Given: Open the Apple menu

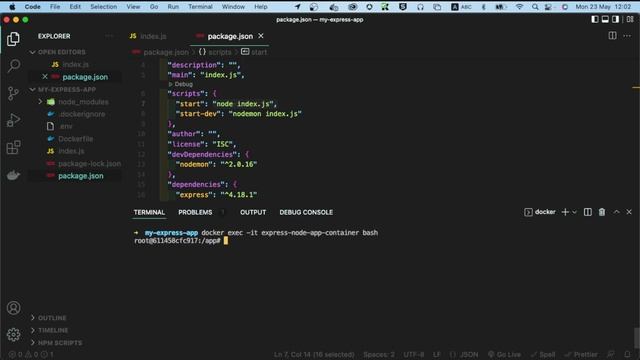Looking at the screenshot, I should point(12,7).
